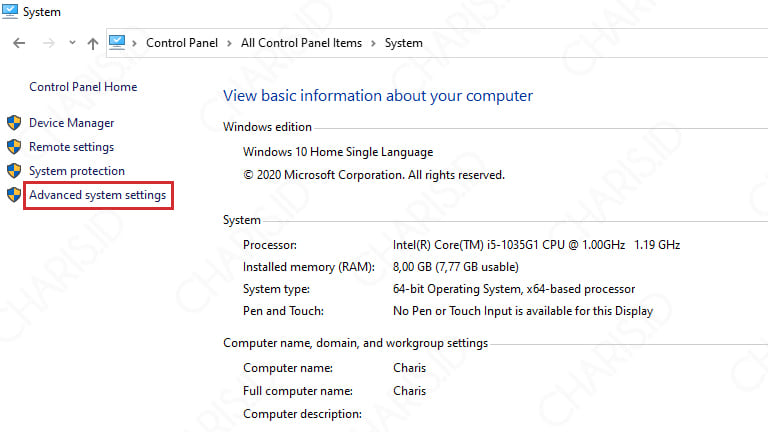Open Advanced system settings link
Viewport: 768px width, 432px height.
pos(97,195)
